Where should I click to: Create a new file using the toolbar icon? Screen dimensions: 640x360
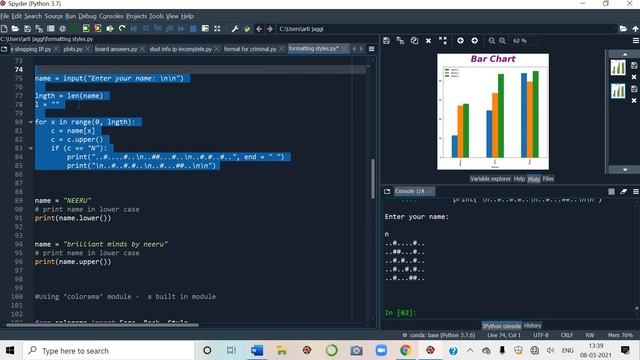coord(4,29)
